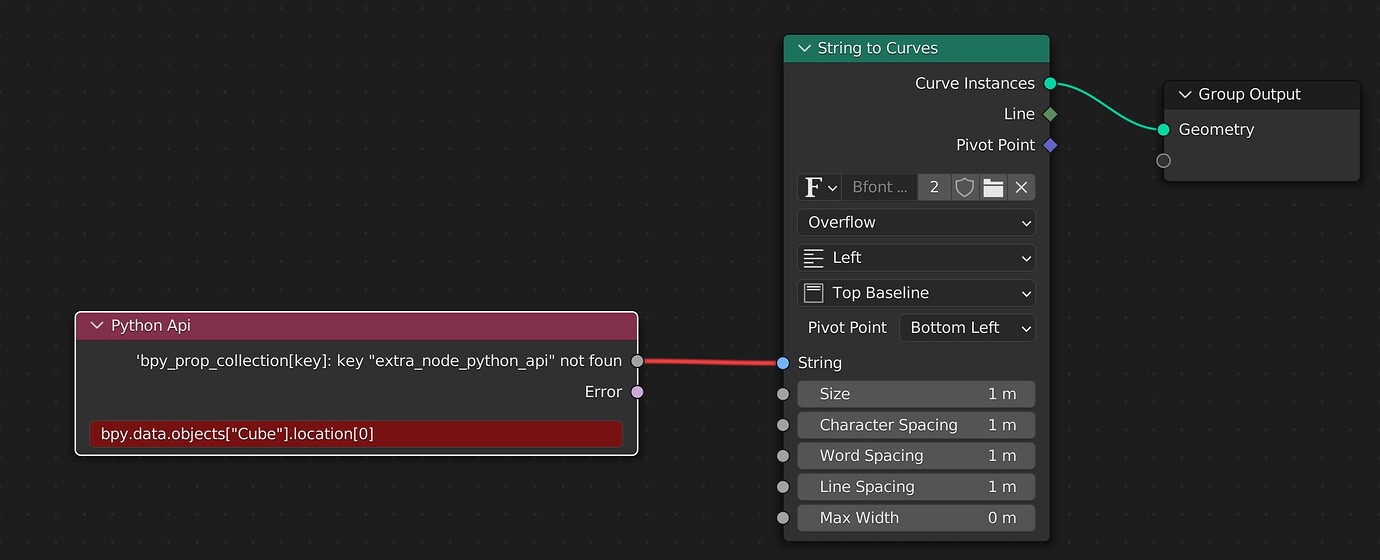Click the Character Spacing input socket
Screen dimensions: 1380x560
point(783,425)
